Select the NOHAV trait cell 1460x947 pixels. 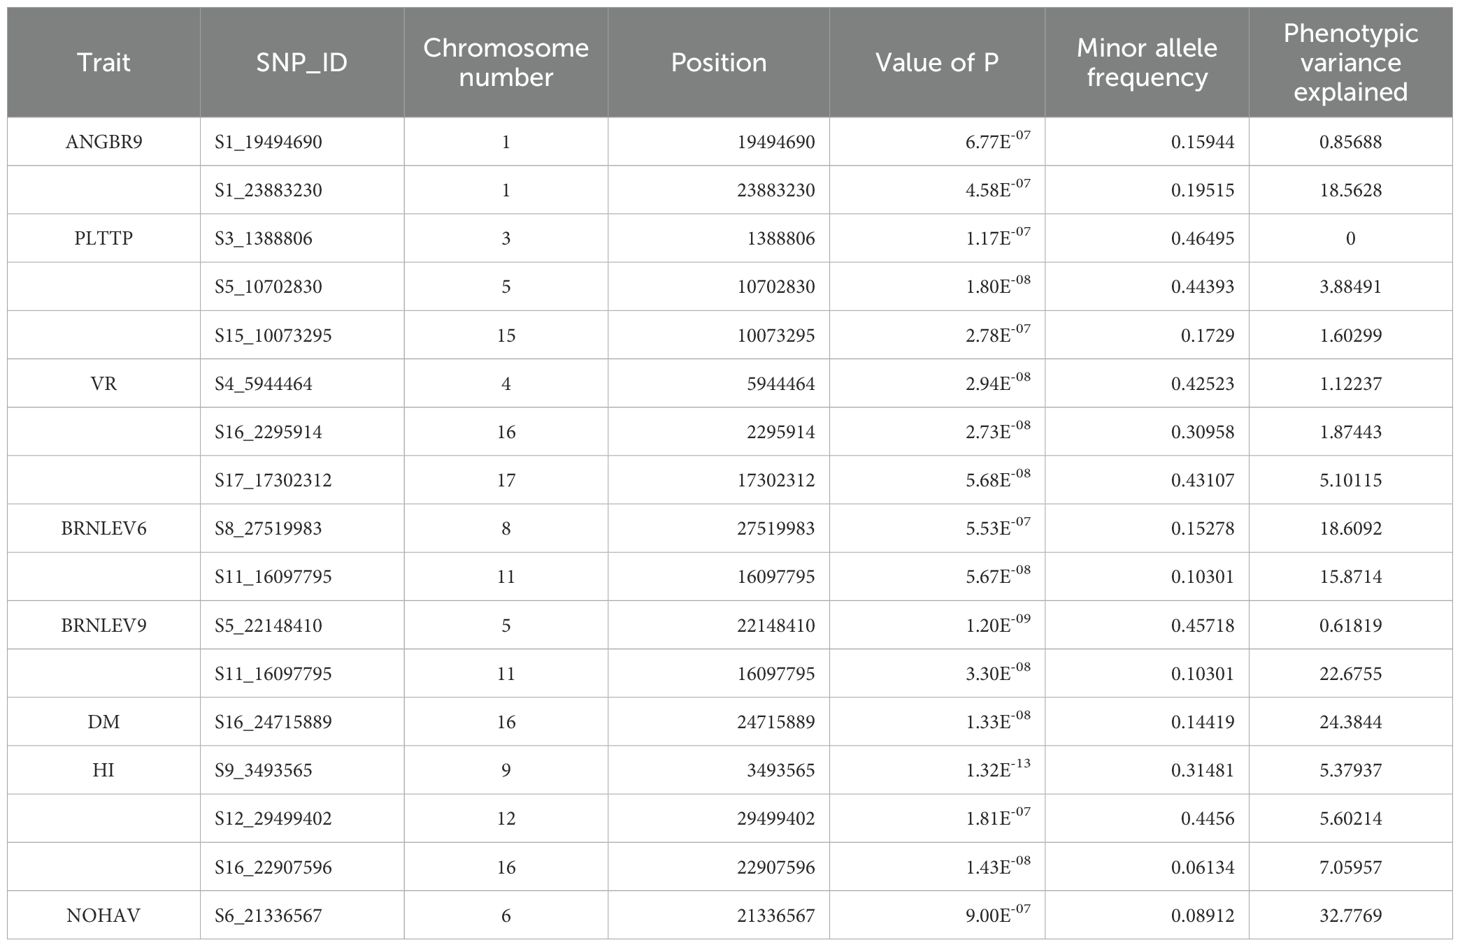point(104,915)
